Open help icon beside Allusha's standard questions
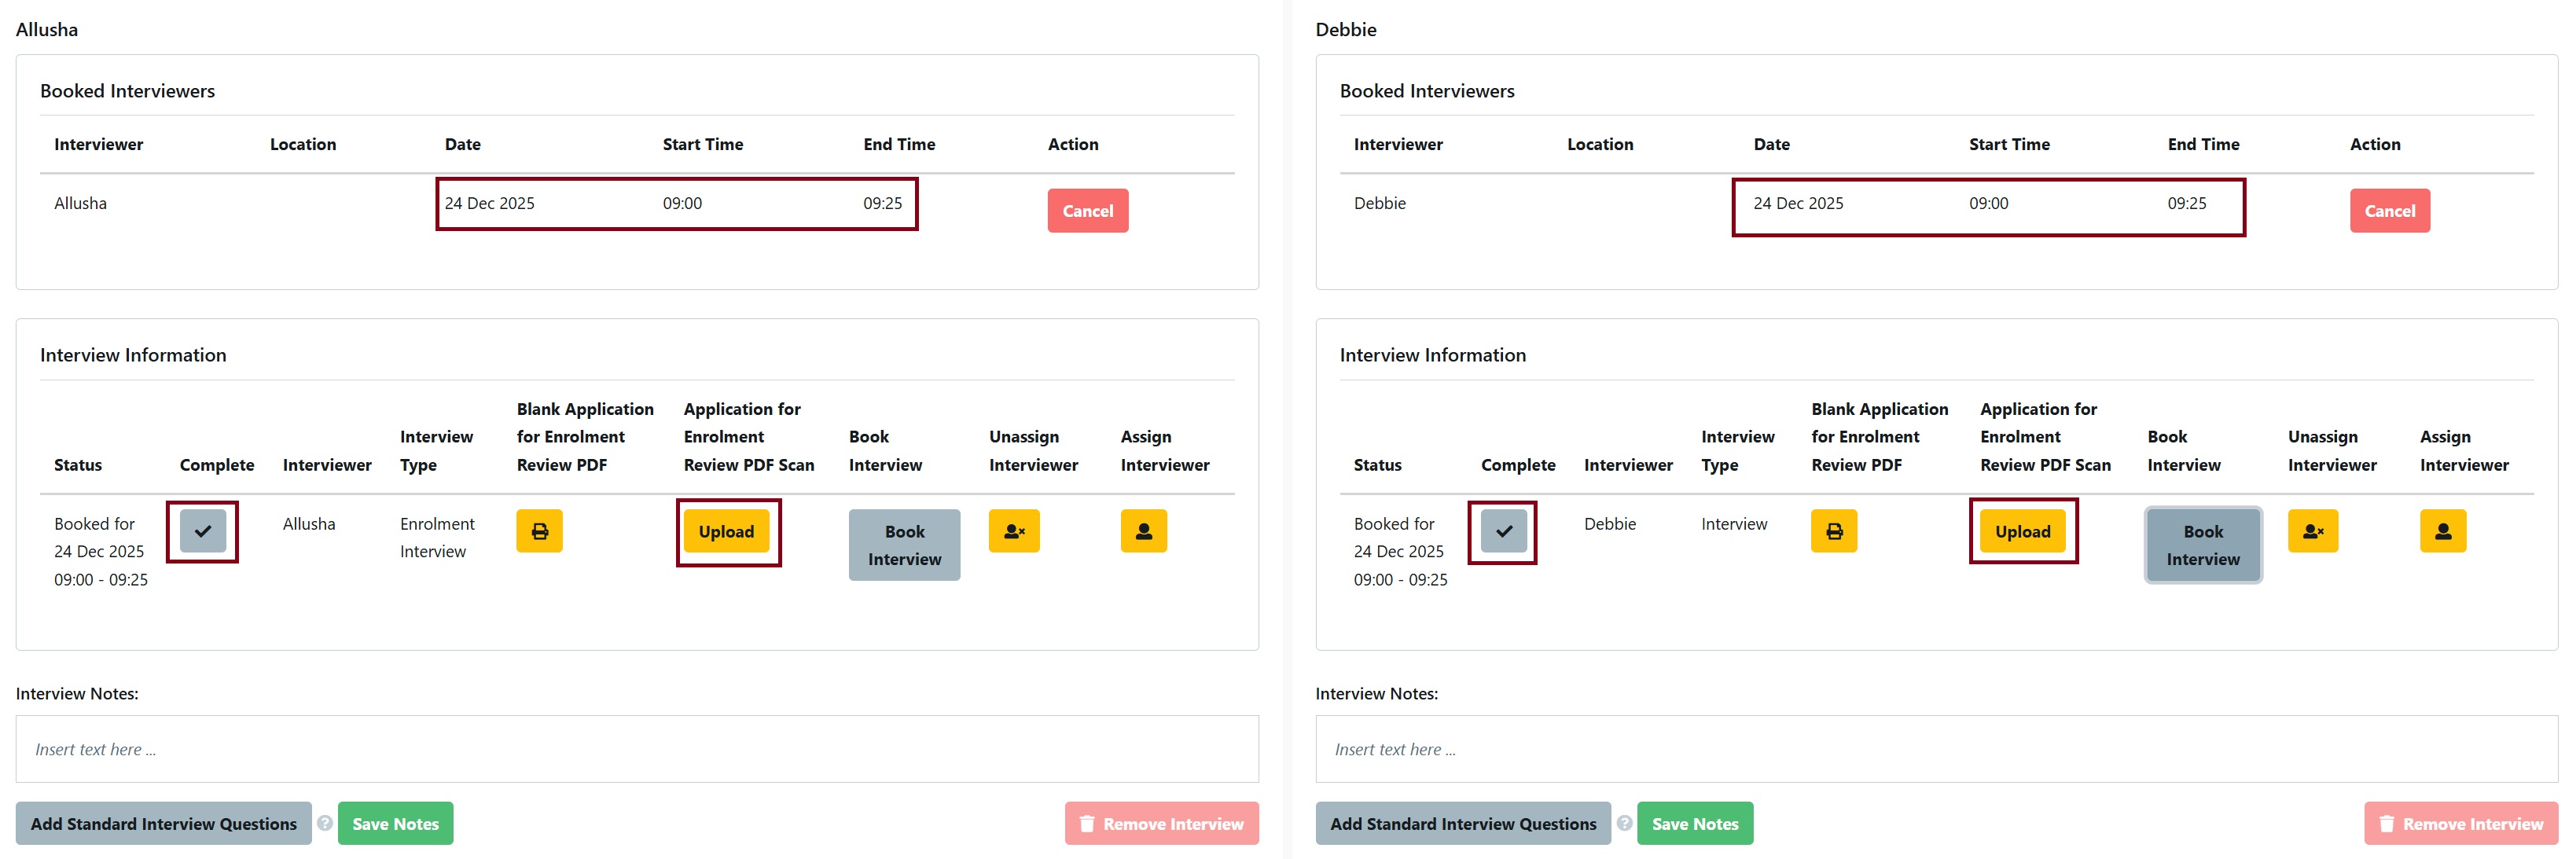The height and width of the screenshot is (859, 2576). tap(325, 823)
